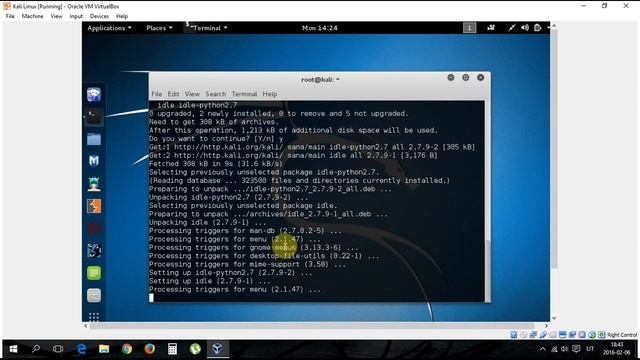Open the Kali clock Mon 14:24 calendar

(320, 28)
